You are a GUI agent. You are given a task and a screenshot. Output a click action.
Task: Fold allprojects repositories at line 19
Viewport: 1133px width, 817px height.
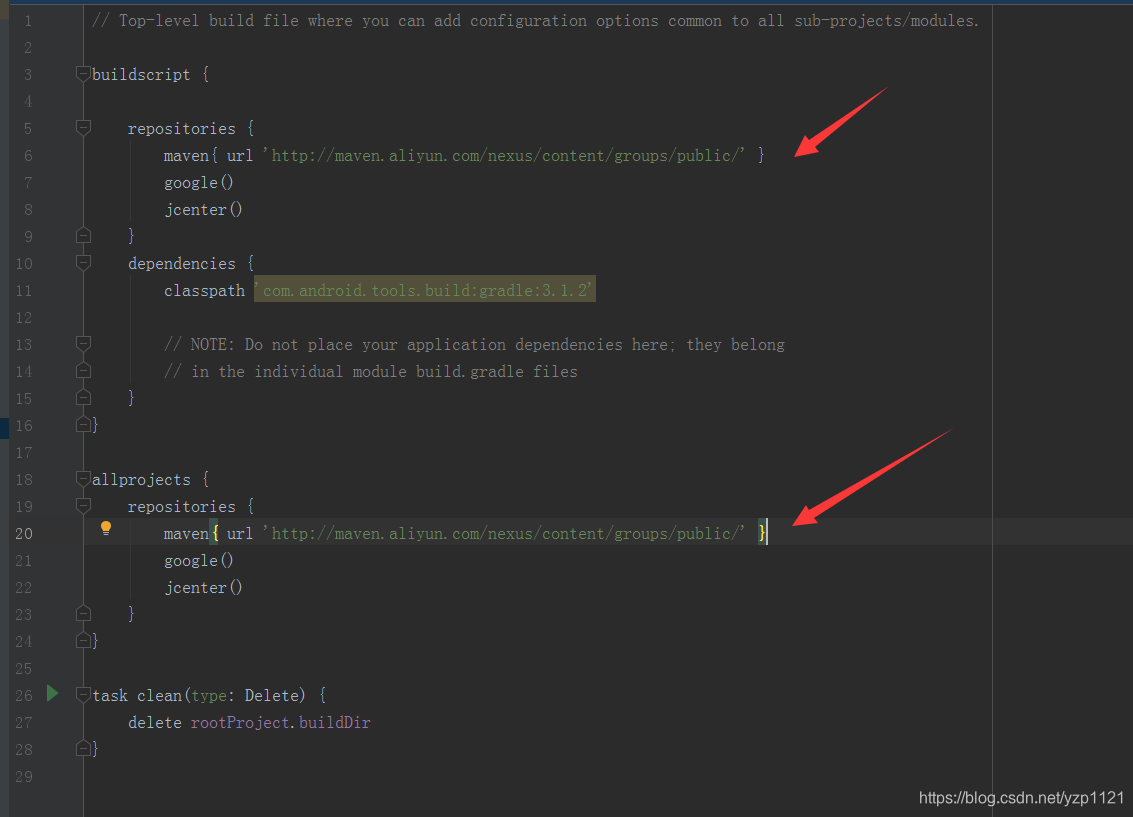click(x=83, y=505)
